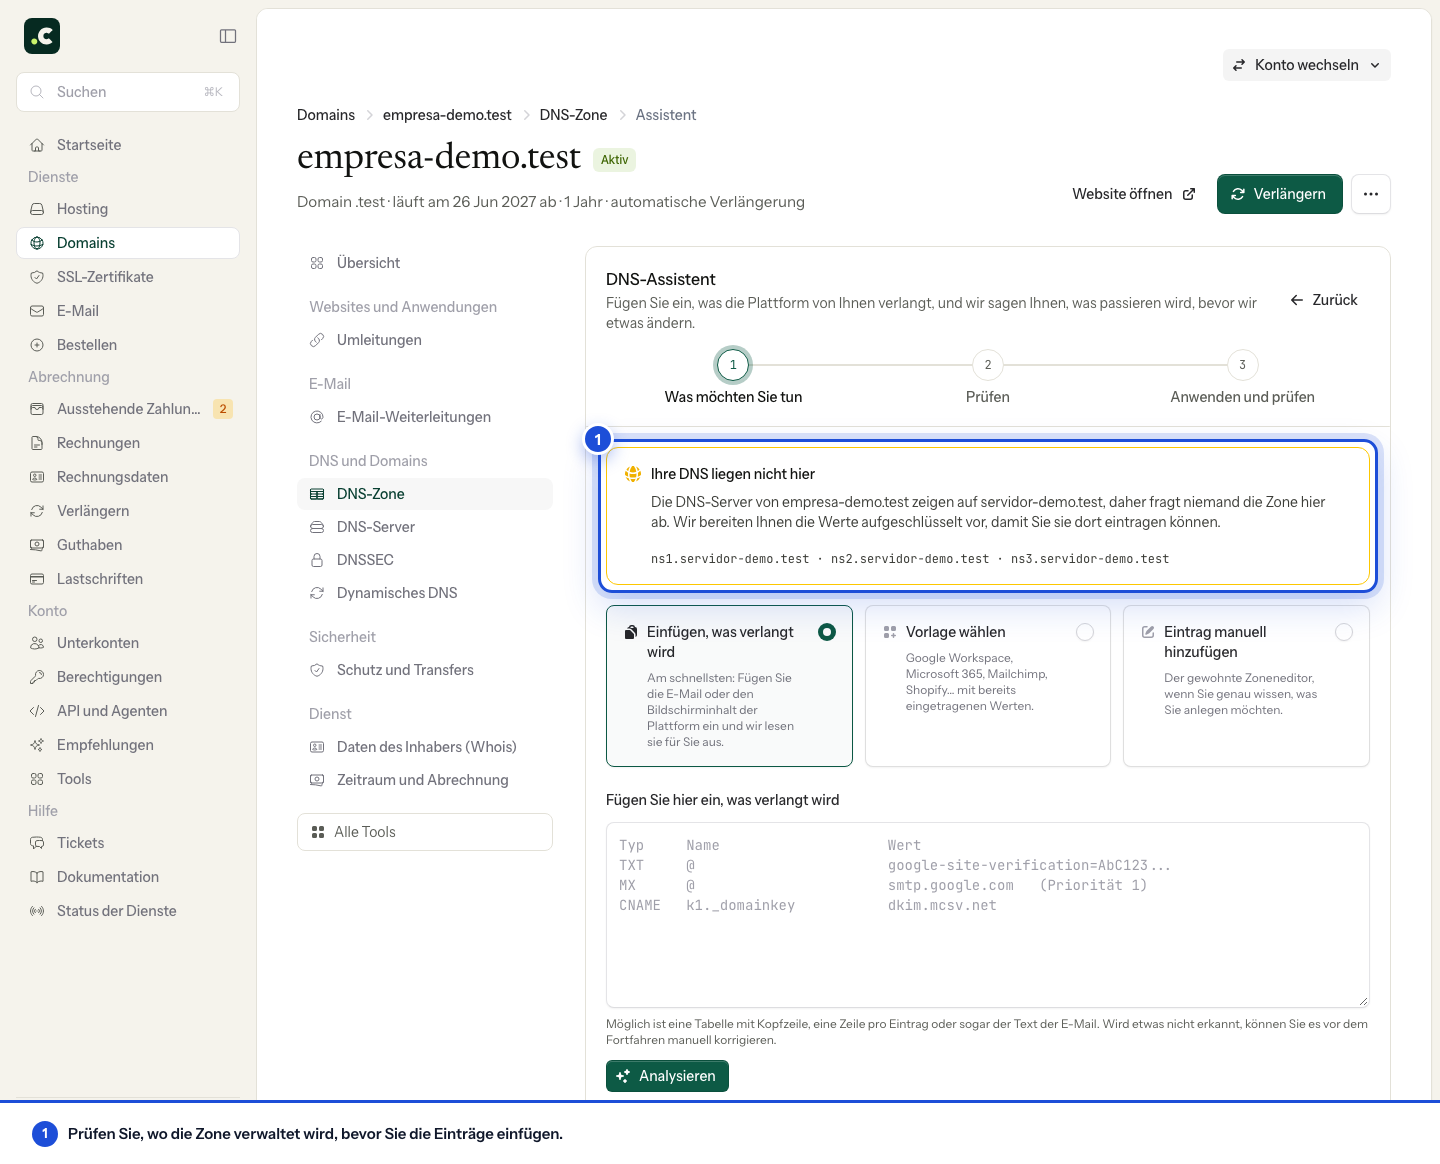Viewport: 1440px width, 1164px height.
Task: Select the 'Vorlage wählen' radio option
Action: click(1085, 632)
